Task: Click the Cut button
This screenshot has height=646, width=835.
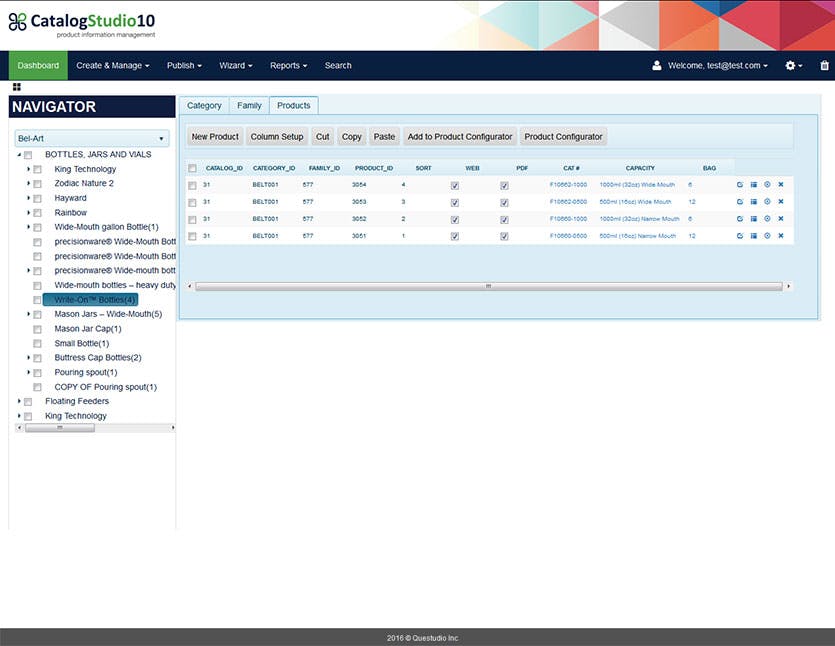Action: click(323, 137)
